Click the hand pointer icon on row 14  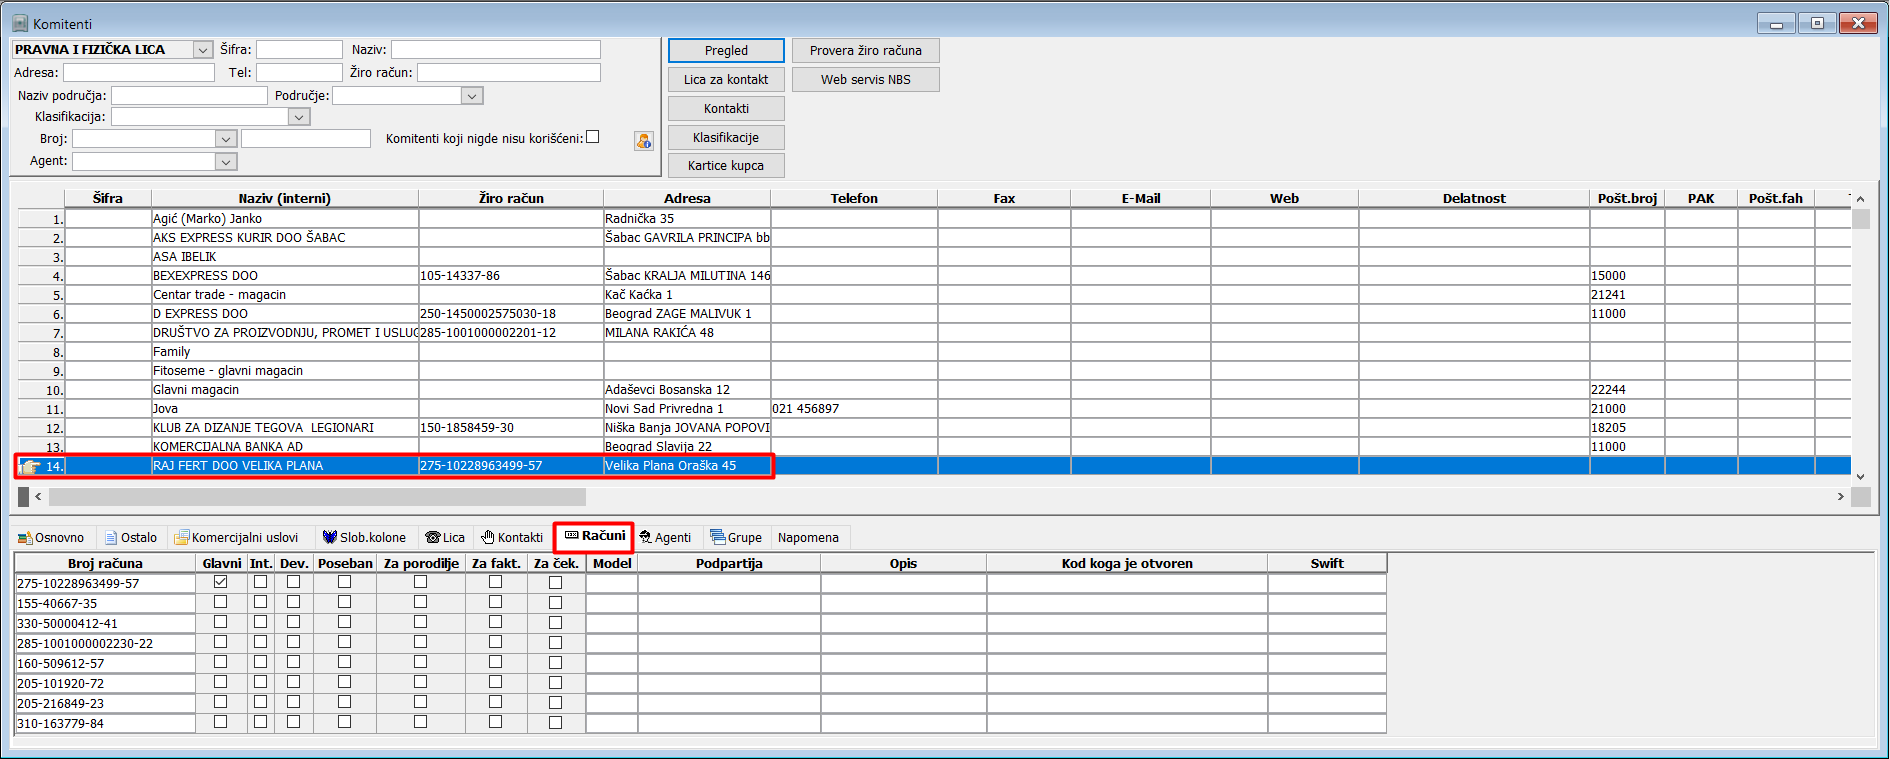coord(29,467)
